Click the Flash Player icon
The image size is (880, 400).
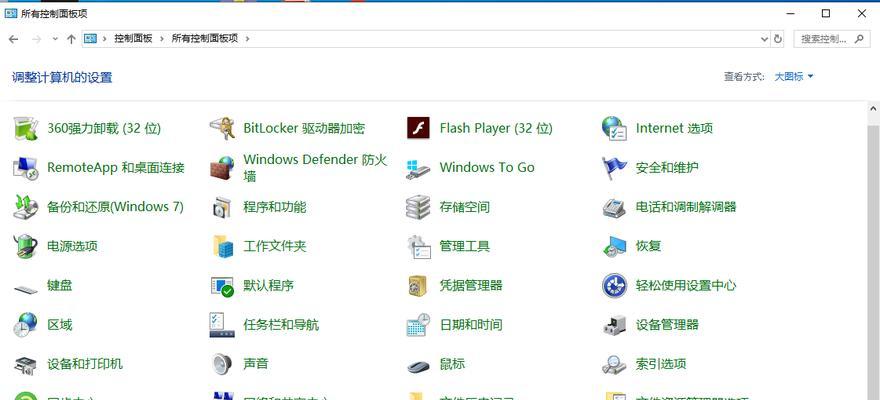tap(418, 128)
